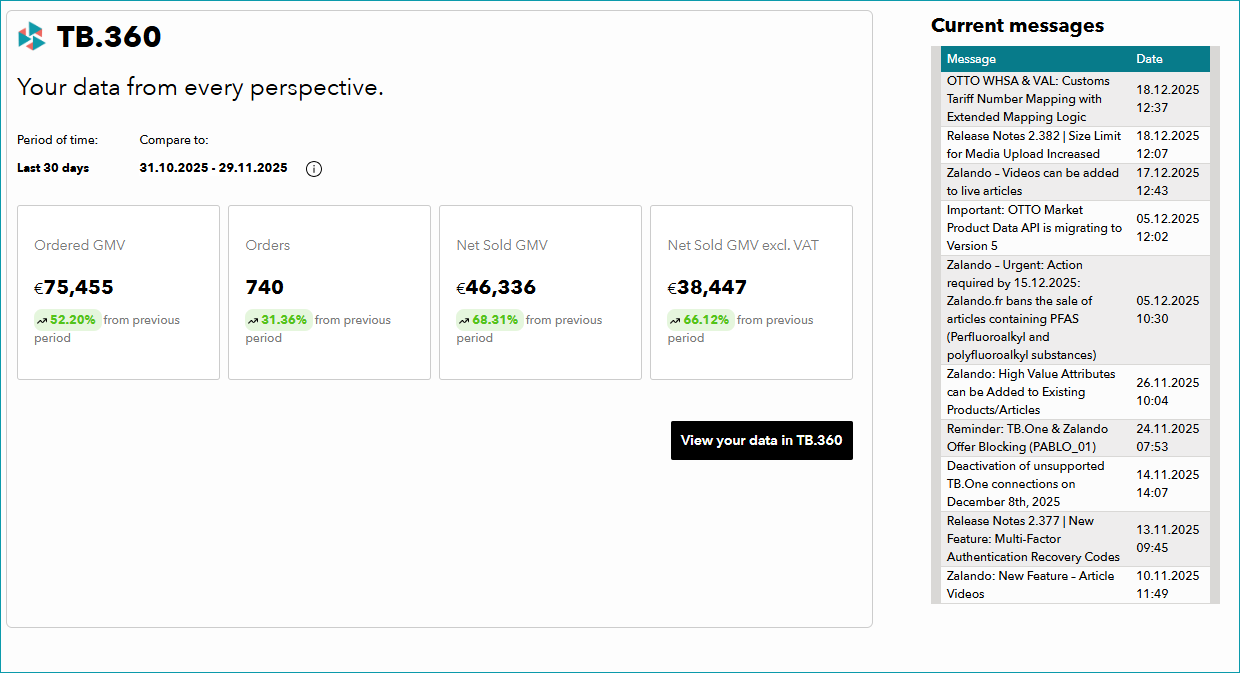The image size is (1240, 673).
Task: Open OTTO Market Product Data API message
Action: (x=1034, y=228)
